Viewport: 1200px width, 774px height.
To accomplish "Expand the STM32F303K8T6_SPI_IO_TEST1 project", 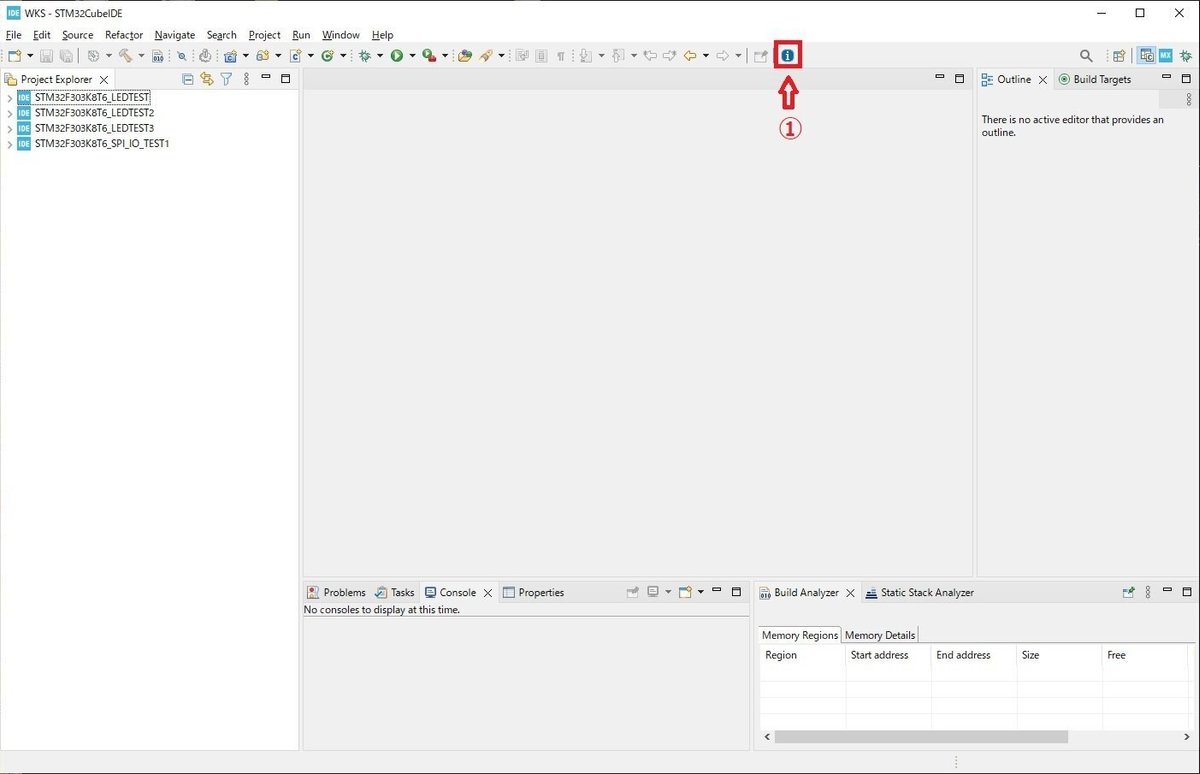I will point(9,144).
